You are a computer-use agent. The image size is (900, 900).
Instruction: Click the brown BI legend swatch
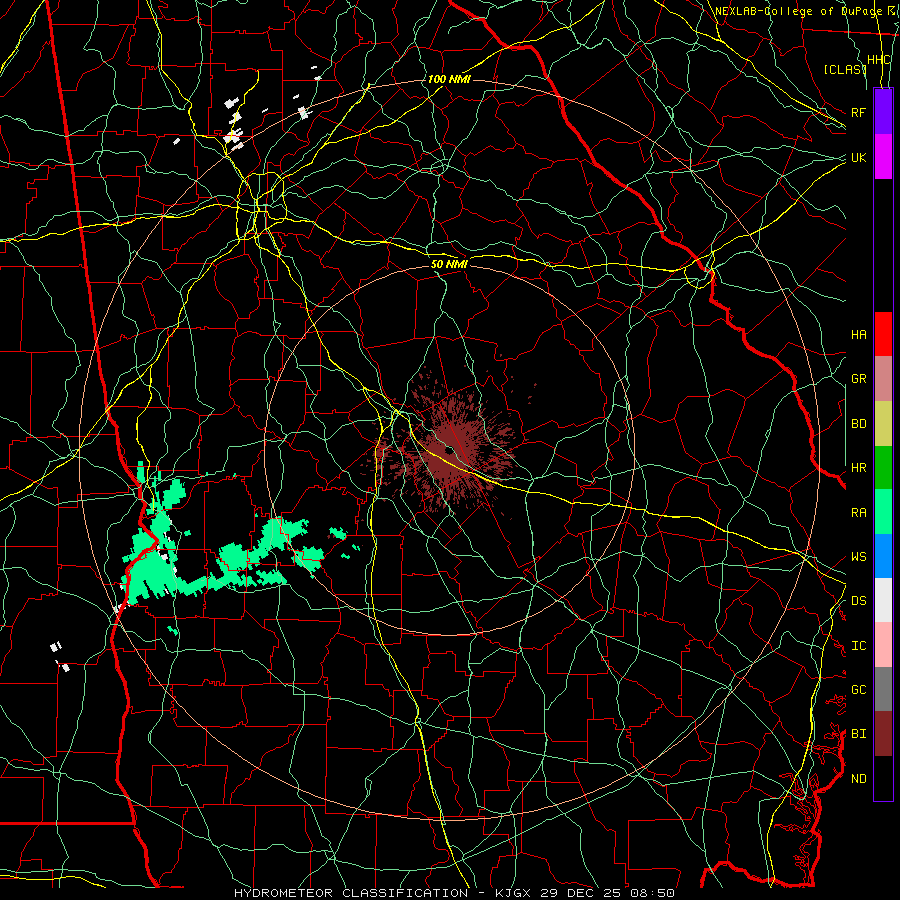tap(883, 734)
